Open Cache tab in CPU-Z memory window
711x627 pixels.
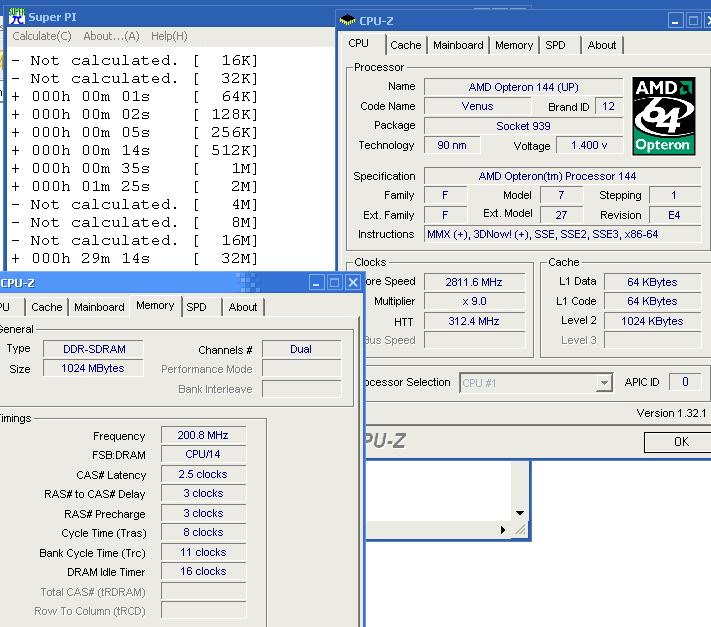47,307
